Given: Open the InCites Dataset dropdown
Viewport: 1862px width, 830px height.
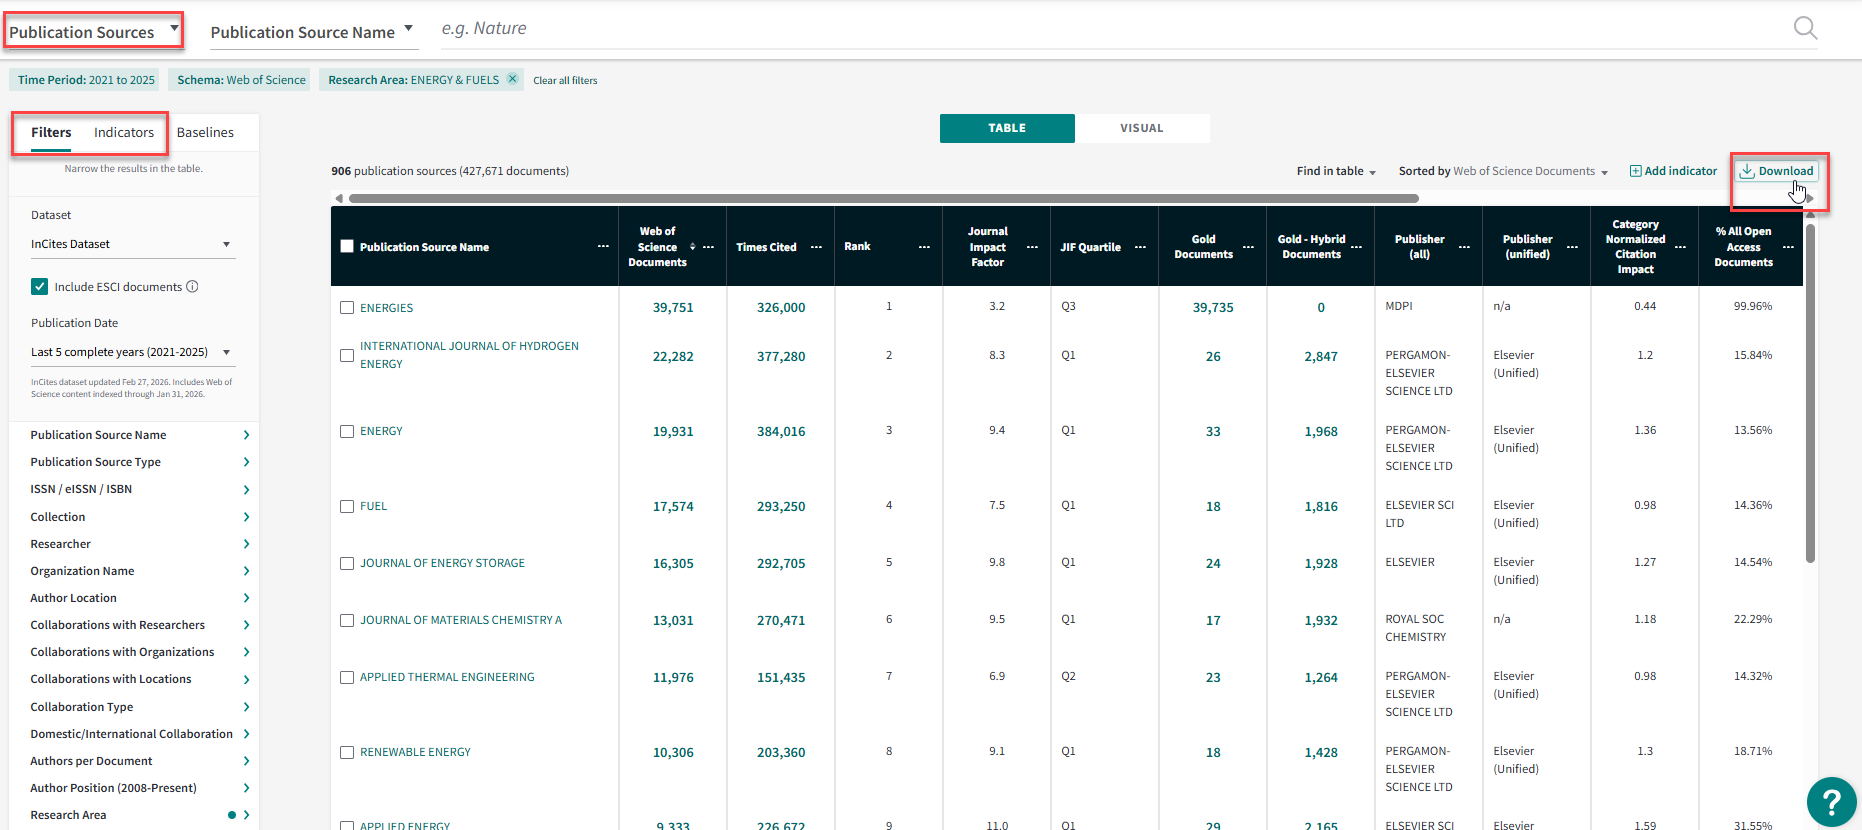Looking at the screenshot, I should tap(132, 244).
